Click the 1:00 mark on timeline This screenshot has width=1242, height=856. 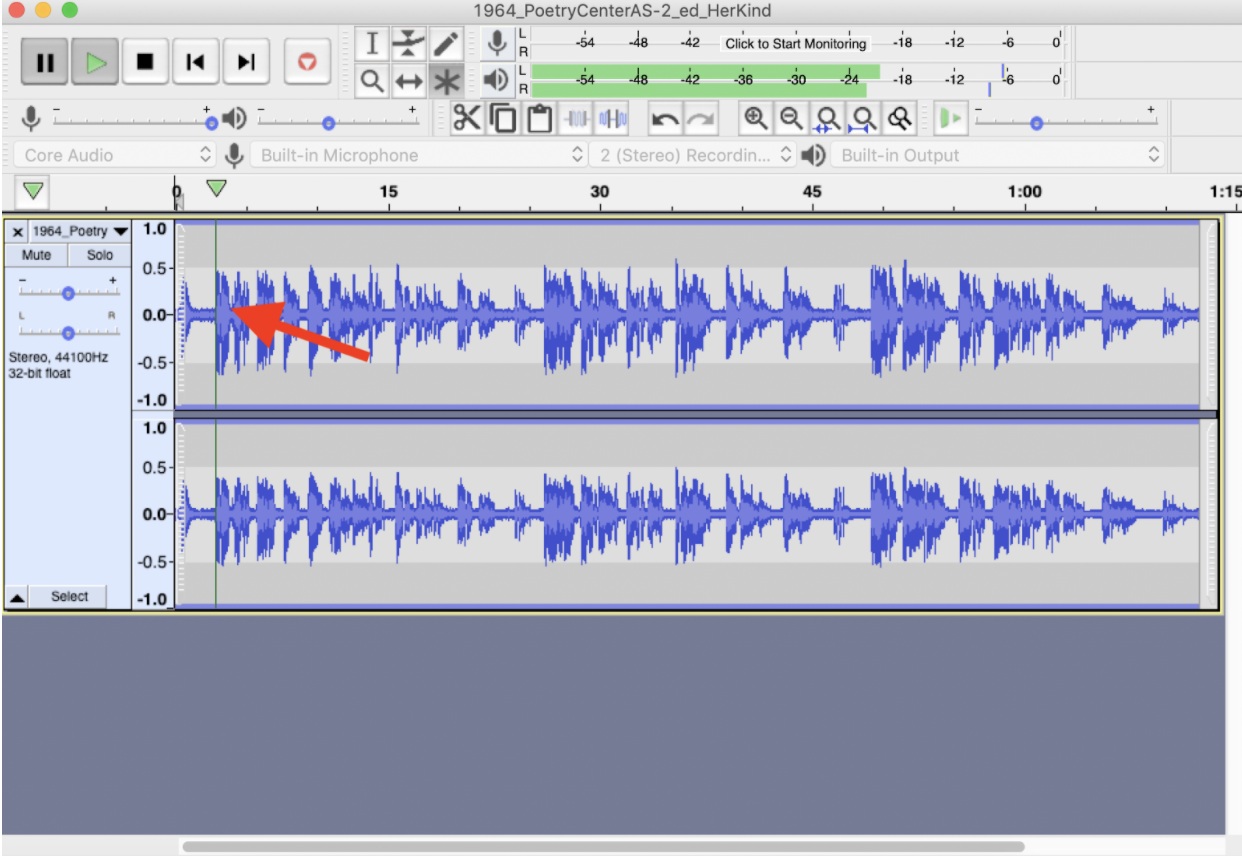pos(1024,191)
